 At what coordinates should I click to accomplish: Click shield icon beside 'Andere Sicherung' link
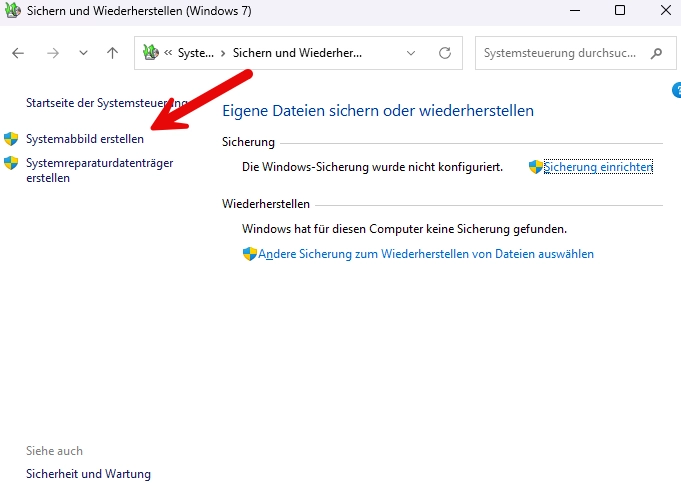pyautogui.click(x=250, y=254)
